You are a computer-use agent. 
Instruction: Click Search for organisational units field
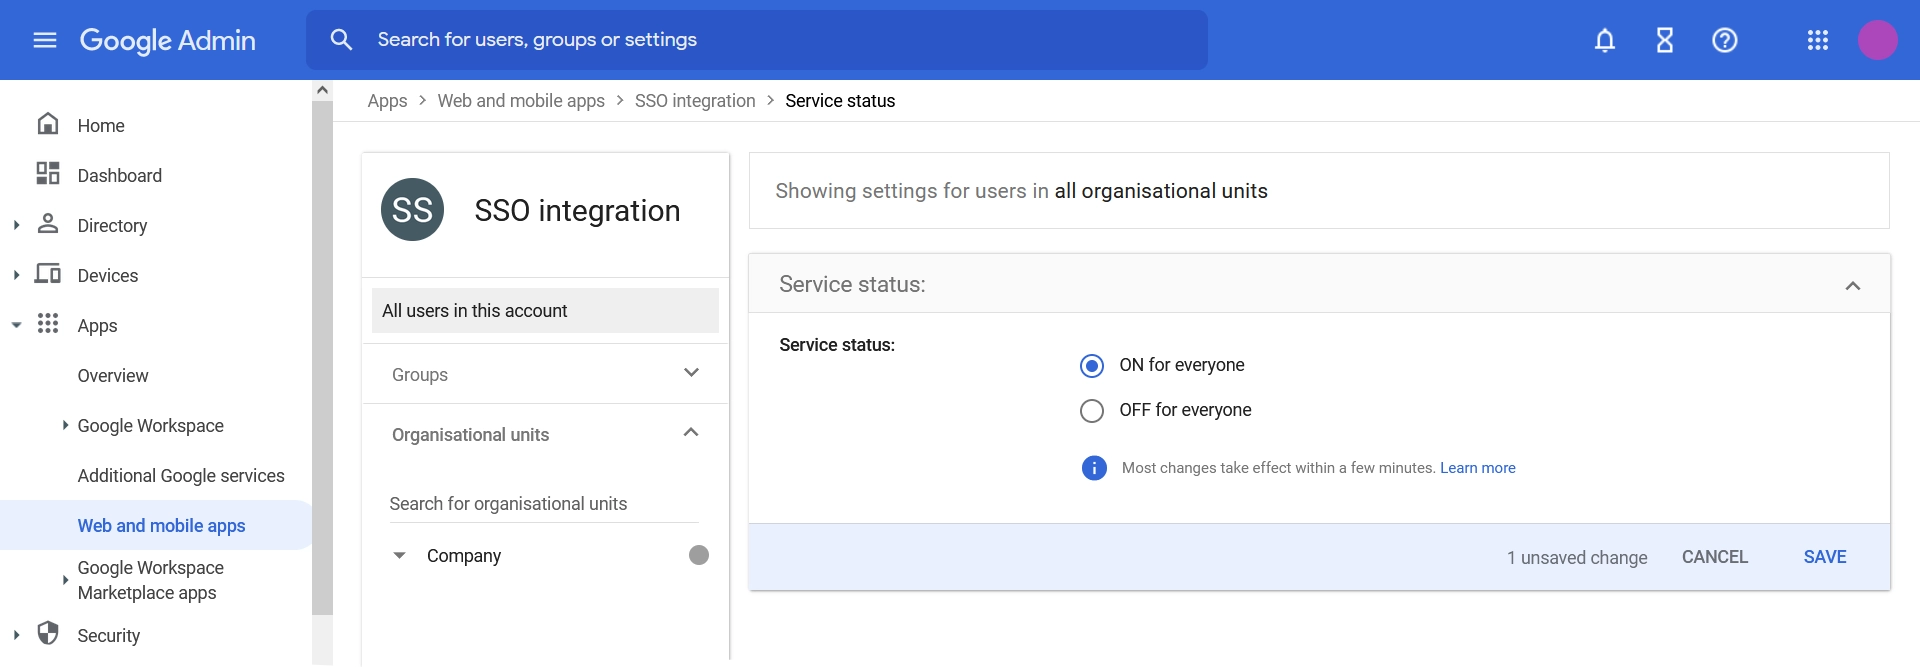pos(544,504)
